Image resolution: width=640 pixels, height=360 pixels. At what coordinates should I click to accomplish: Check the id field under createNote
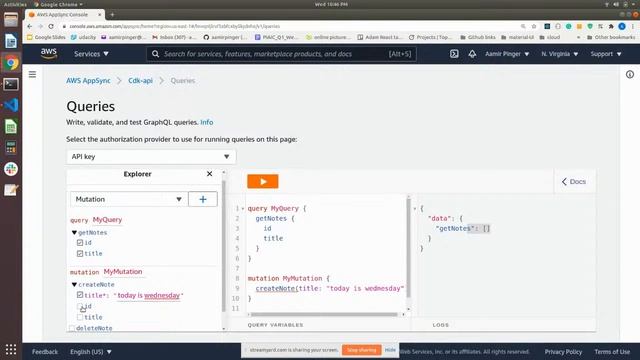click(80, 306)
